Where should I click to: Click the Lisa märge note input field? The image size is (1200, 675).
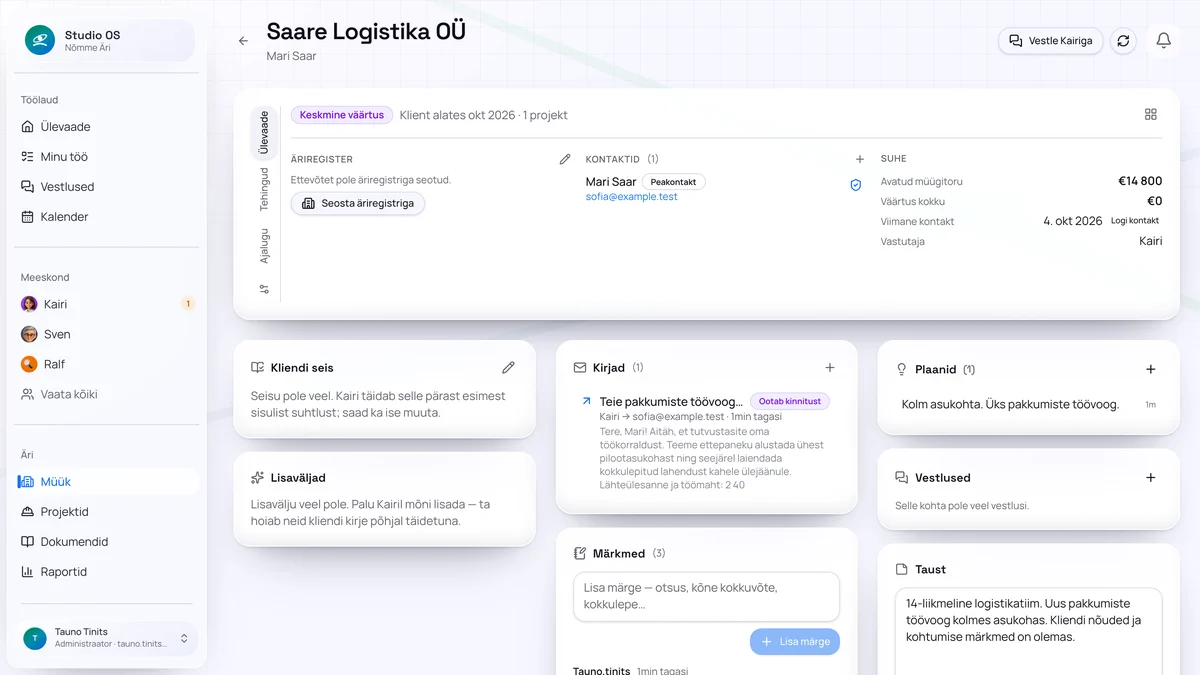pyautogui.click(x=706, y=596)
